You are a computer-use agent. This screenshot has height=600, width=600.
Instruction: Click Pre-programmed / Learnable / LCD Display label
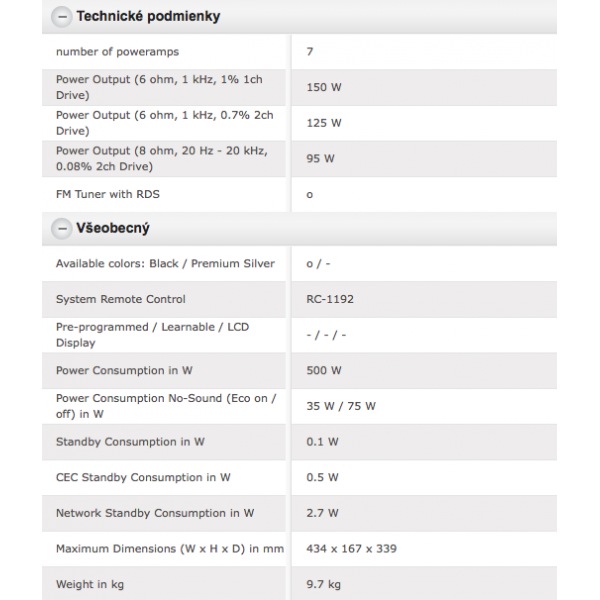(x=151, y=334)
